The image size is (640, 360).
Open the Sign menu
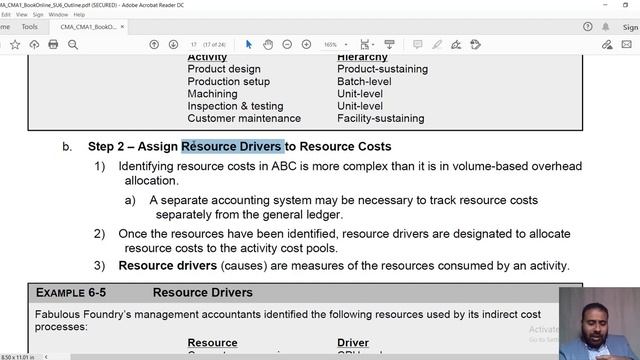click(38, 14)
